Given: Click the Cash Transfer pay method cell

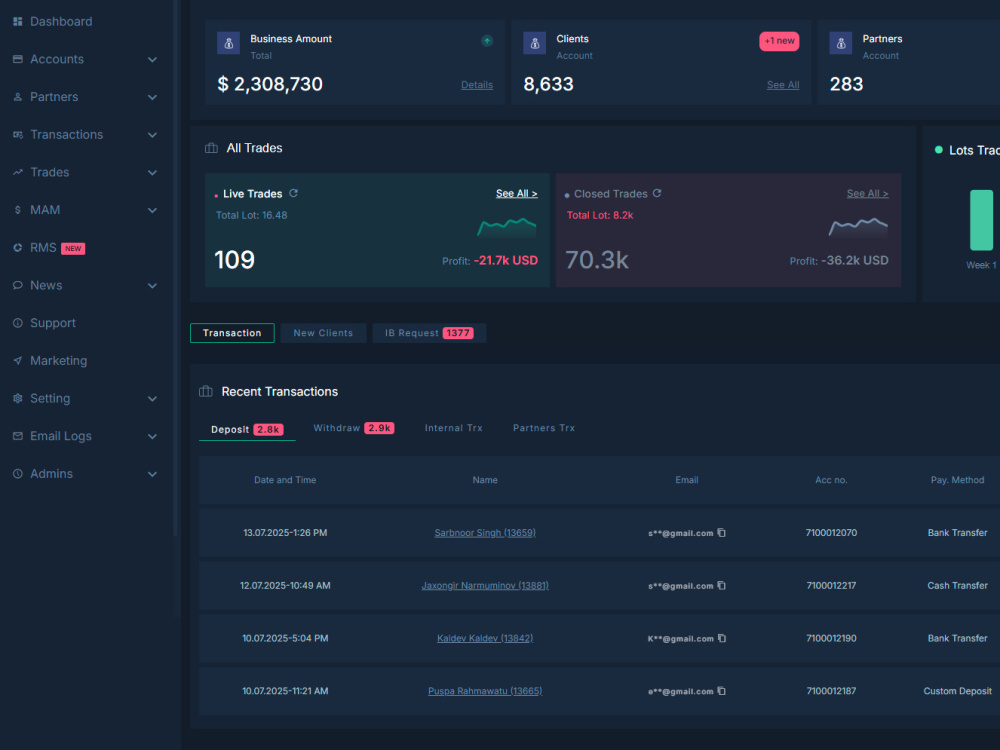Looking at the screenshot, I should pyautogui.click(x=957, y=585).
